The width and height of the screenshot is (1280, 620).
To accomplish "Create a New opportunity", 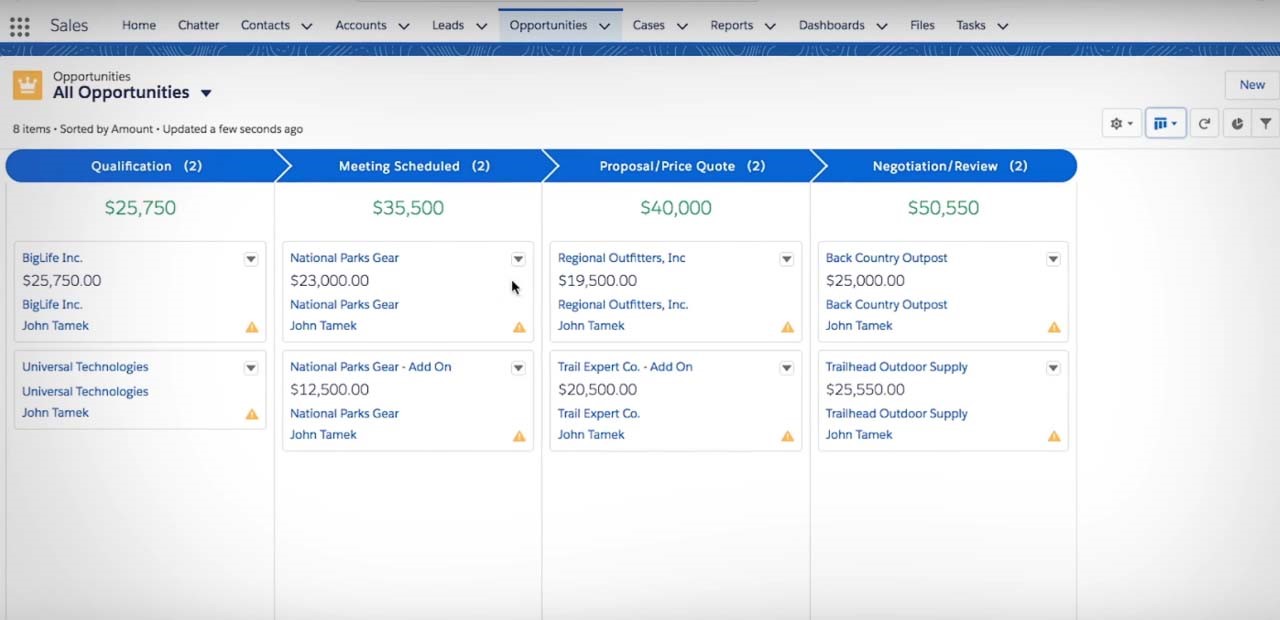I will pos(1252,85).
